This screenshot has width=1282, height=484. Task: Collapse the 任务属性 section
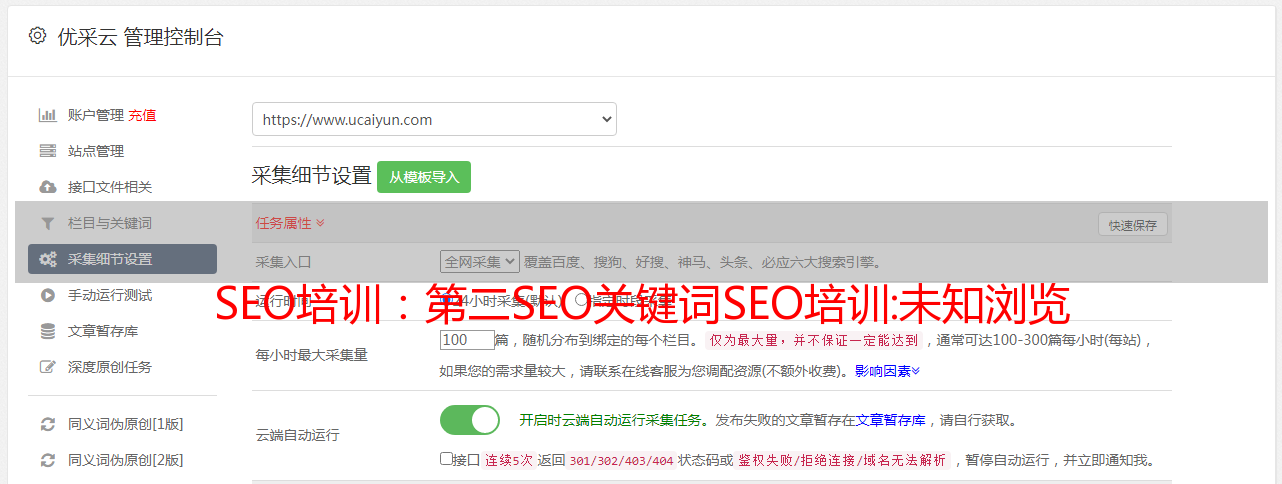[290, 223]
